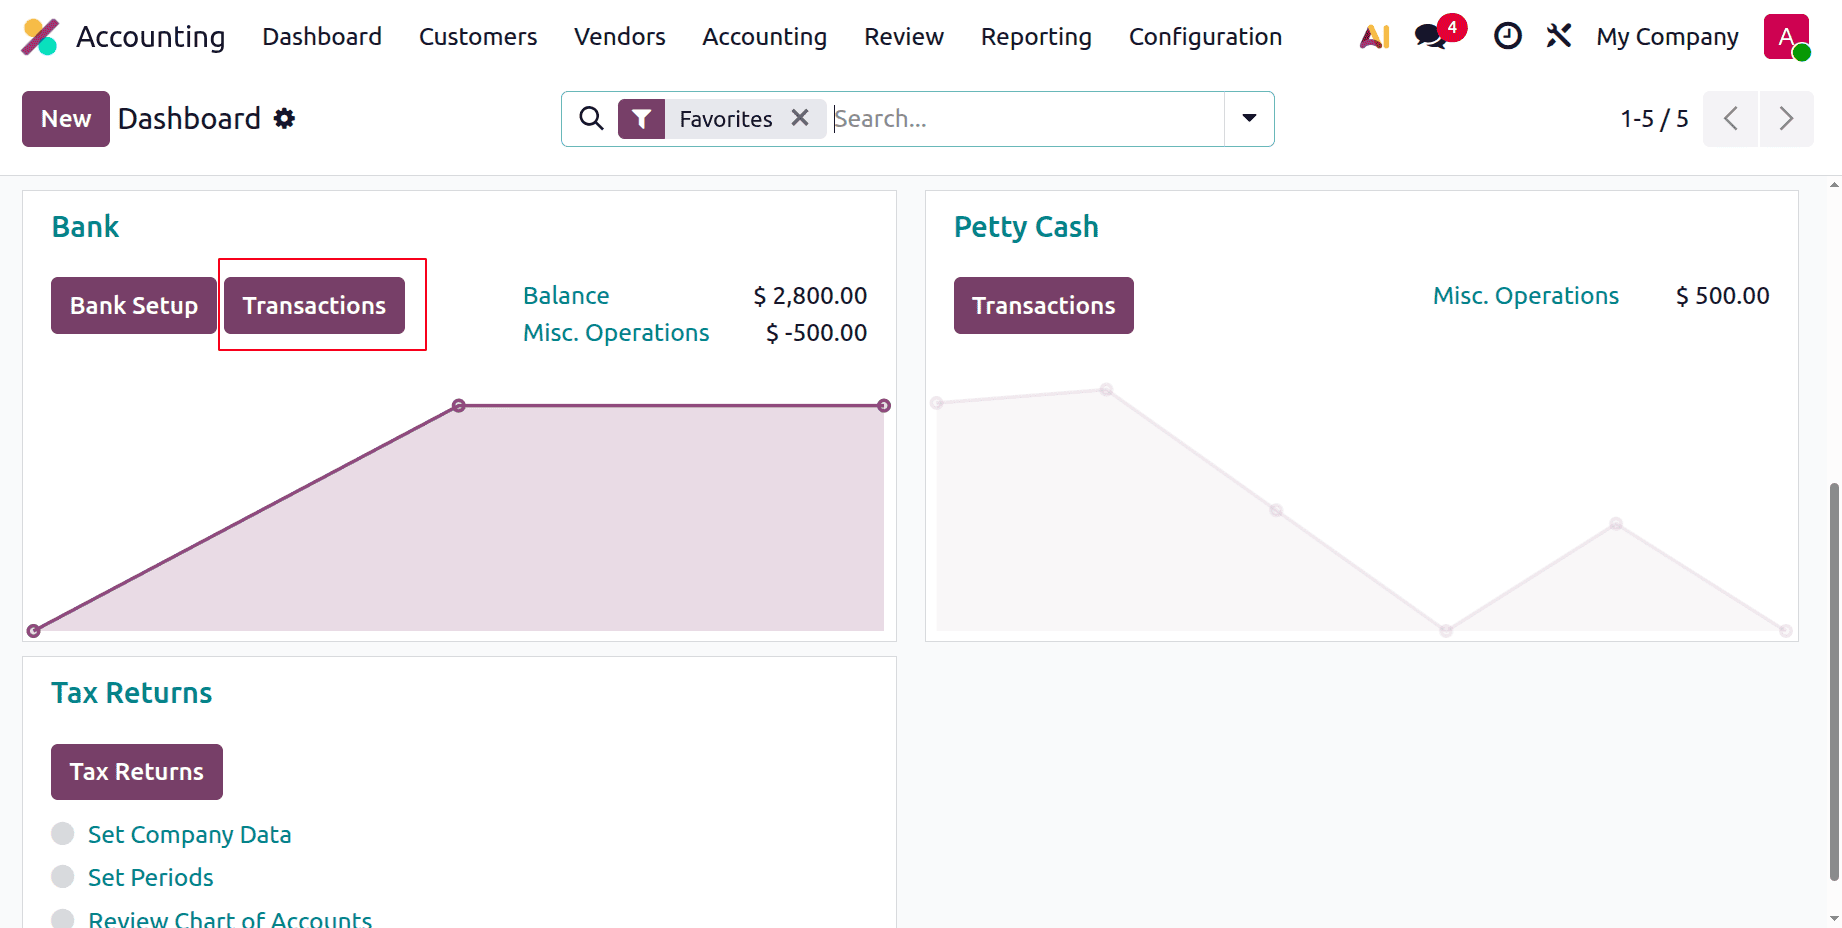Open the Configuration menu

point(1205,37)
